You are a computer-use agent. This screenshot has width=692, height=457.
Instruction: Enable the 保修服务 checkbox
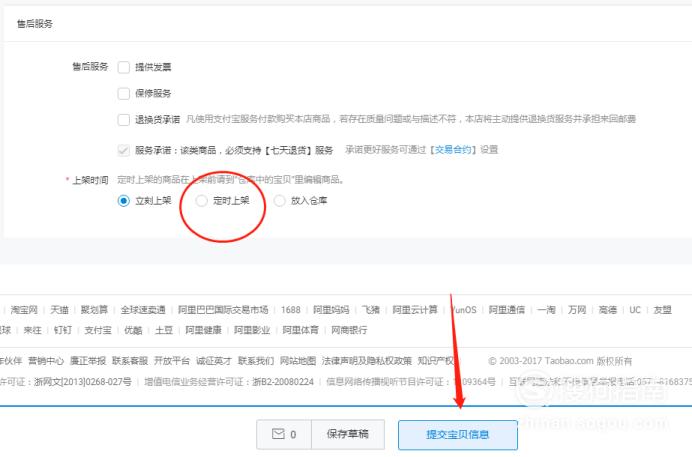click(124, 94)
